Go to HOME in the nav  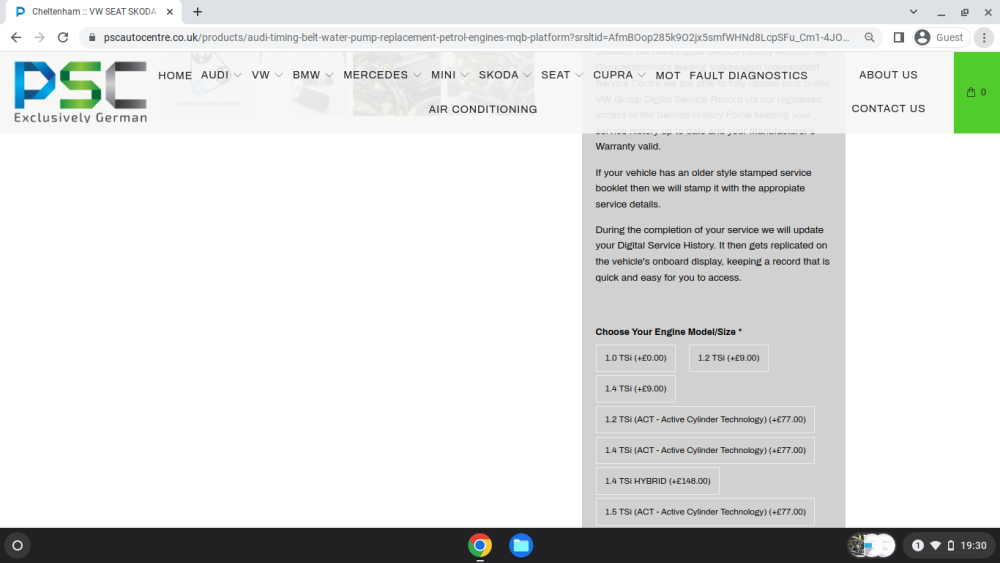(175, 75)
